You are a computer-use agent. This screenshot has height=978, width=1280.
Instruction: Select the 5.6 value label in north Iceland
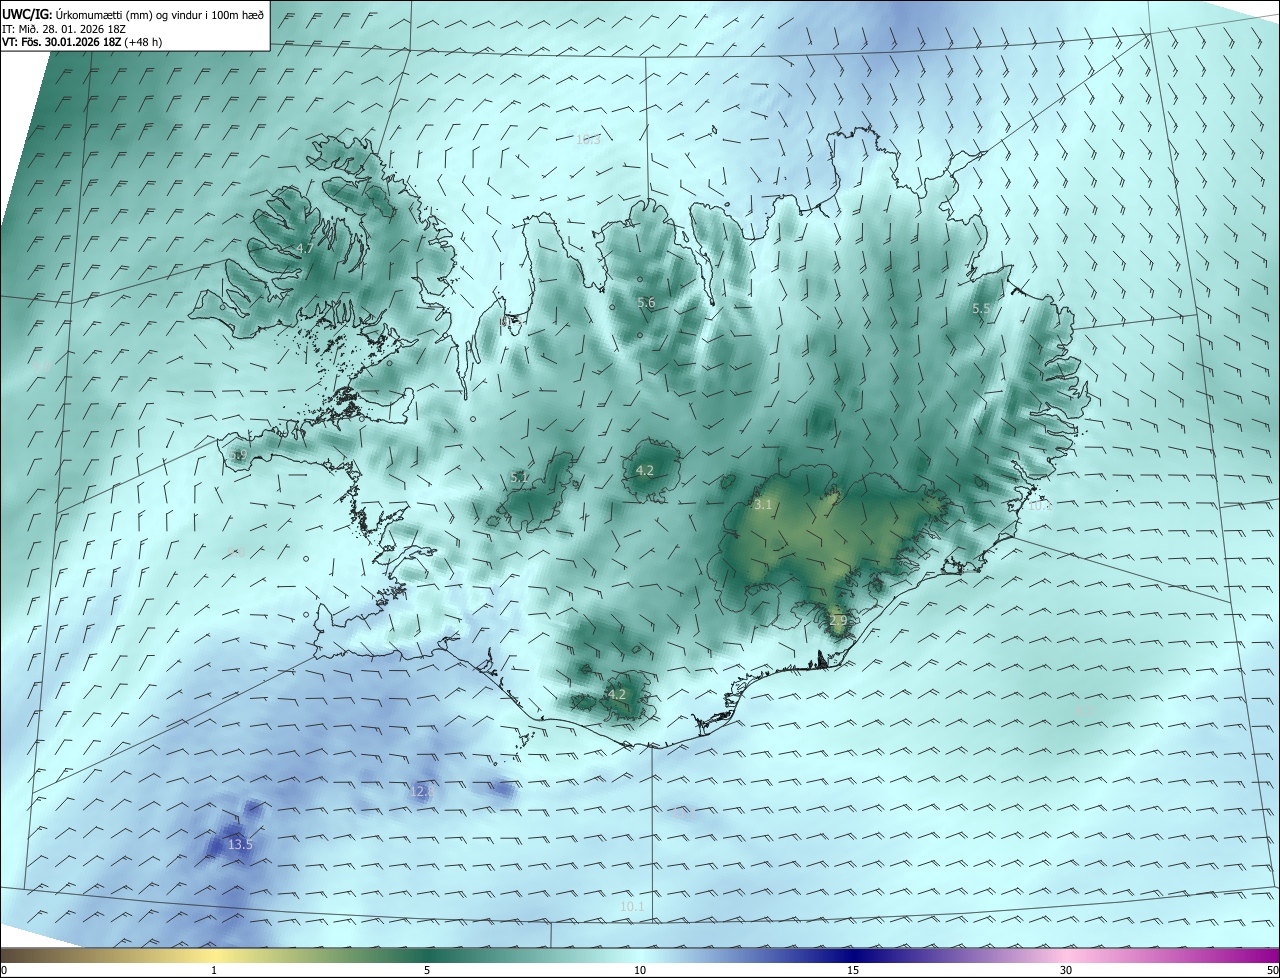[646, 303]
